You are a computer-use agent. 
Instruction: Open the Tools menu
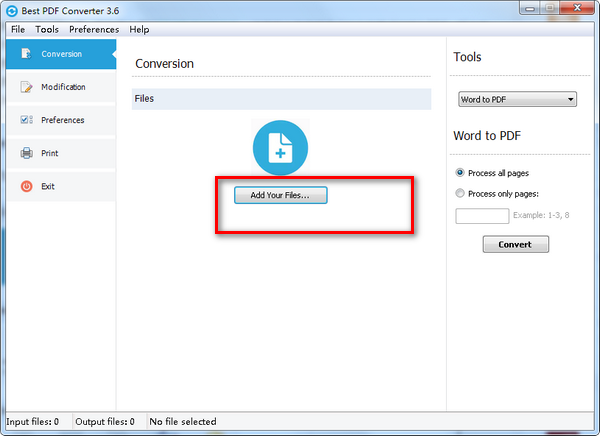(x=47, y=30)
